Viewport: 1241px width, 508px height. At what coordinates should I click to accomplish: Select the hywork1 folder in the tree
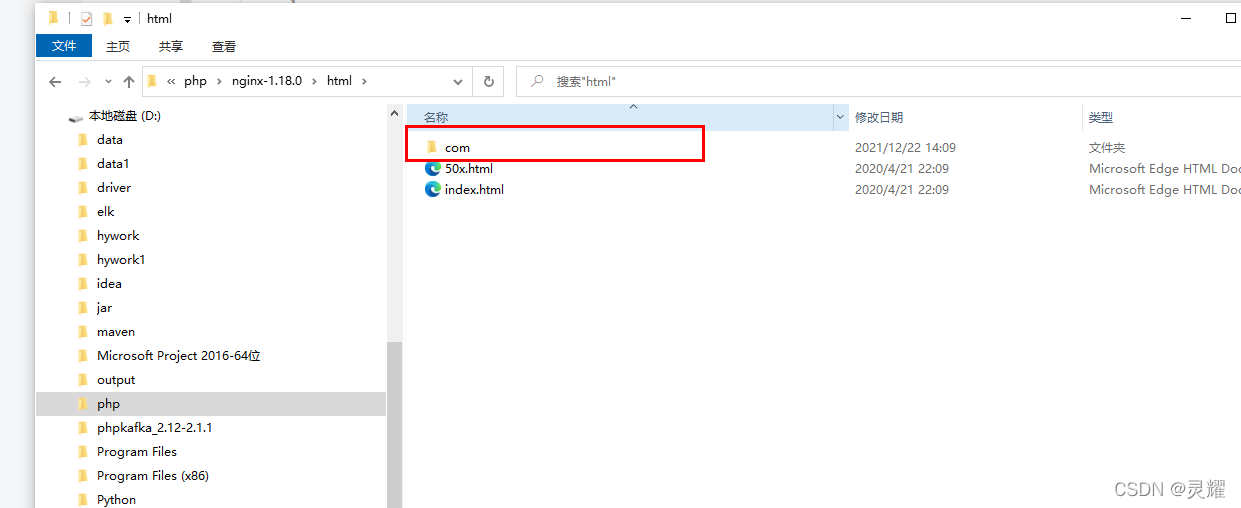(x=121, y=259)
